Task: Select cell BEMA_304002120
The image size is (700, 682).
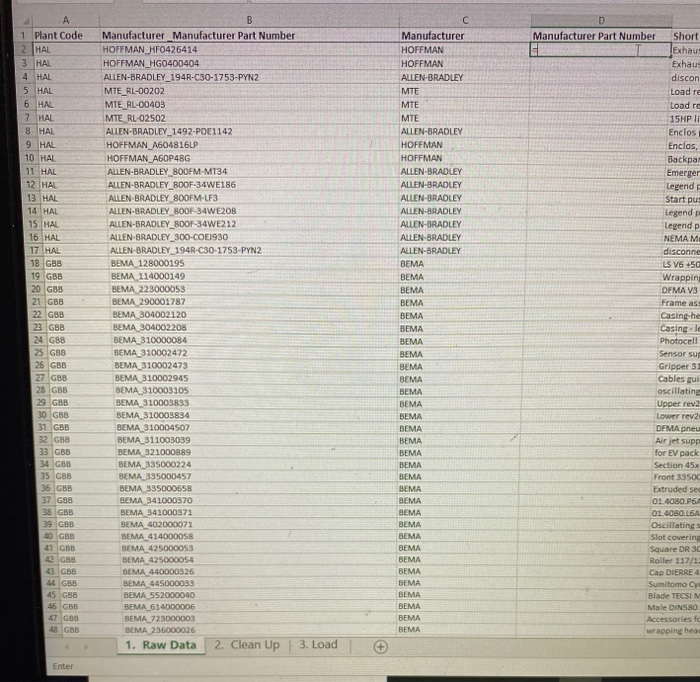Action: click(255, 315)
